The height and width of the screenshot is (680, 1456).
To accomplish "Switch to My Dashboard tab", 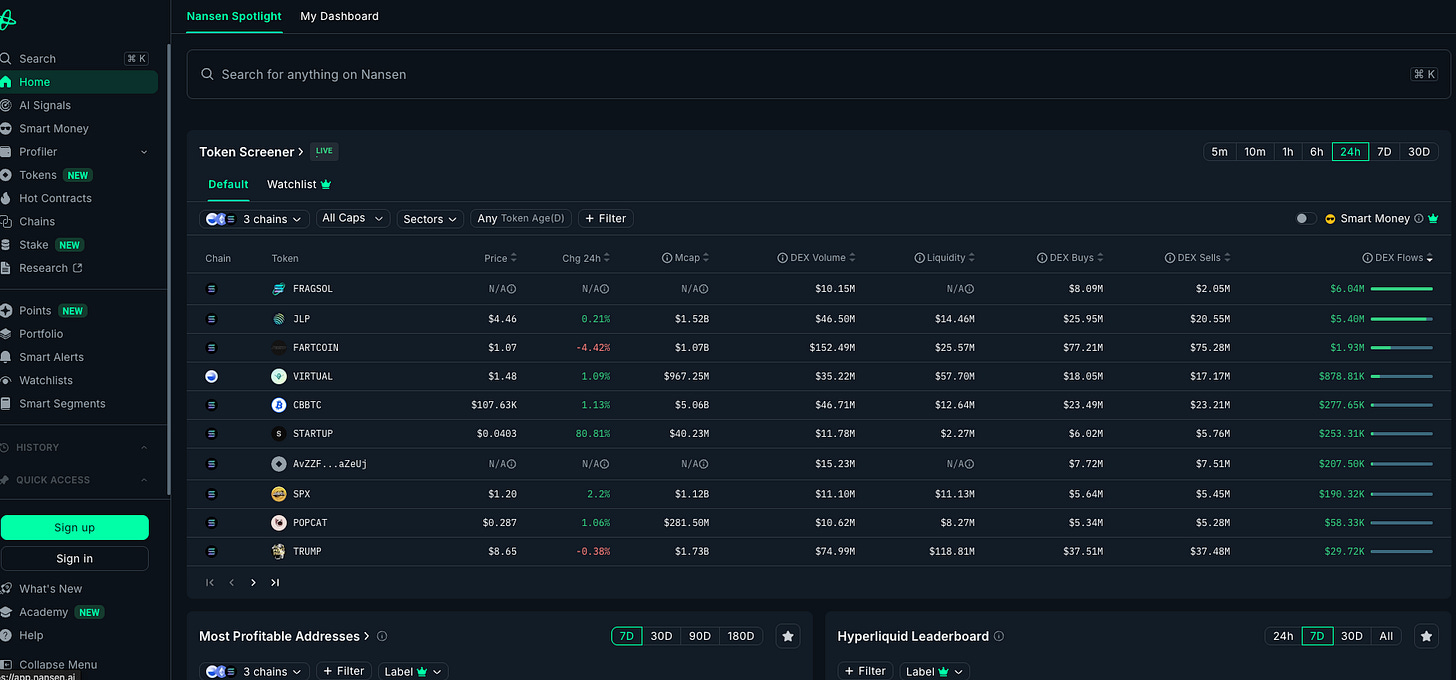I will 339,16.
